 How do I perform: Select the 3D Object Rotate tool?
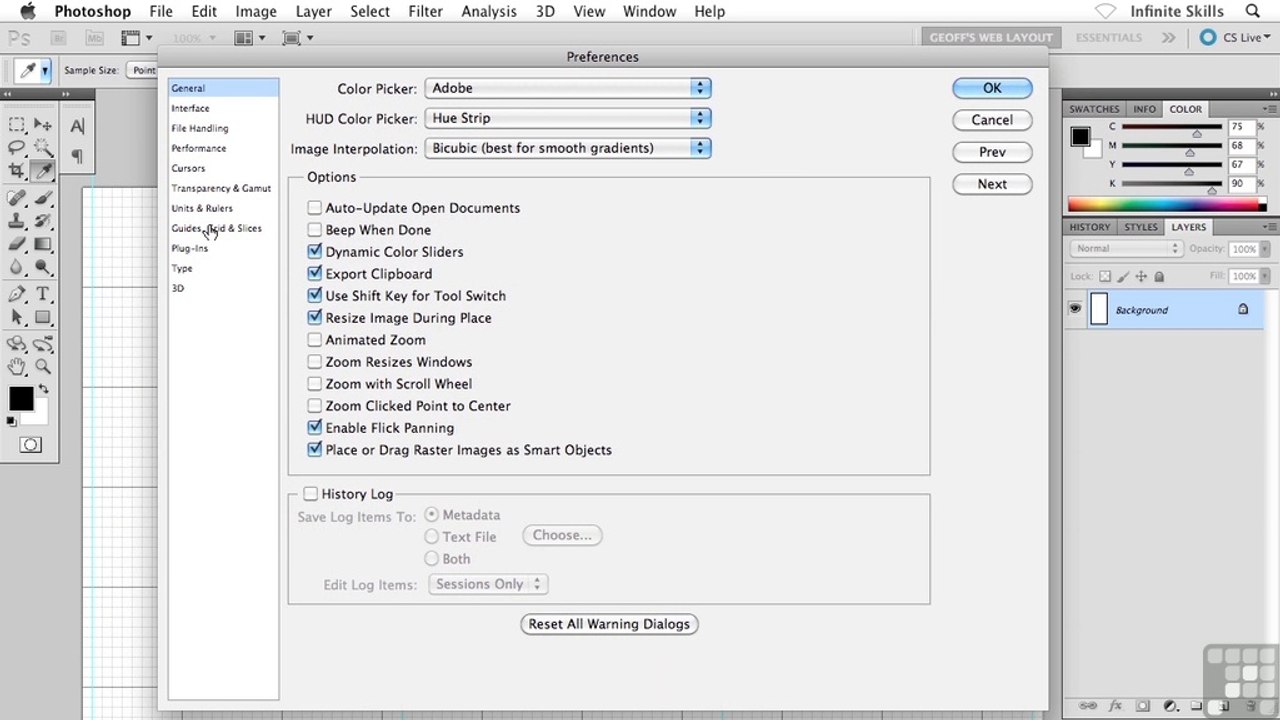(17, 343)
